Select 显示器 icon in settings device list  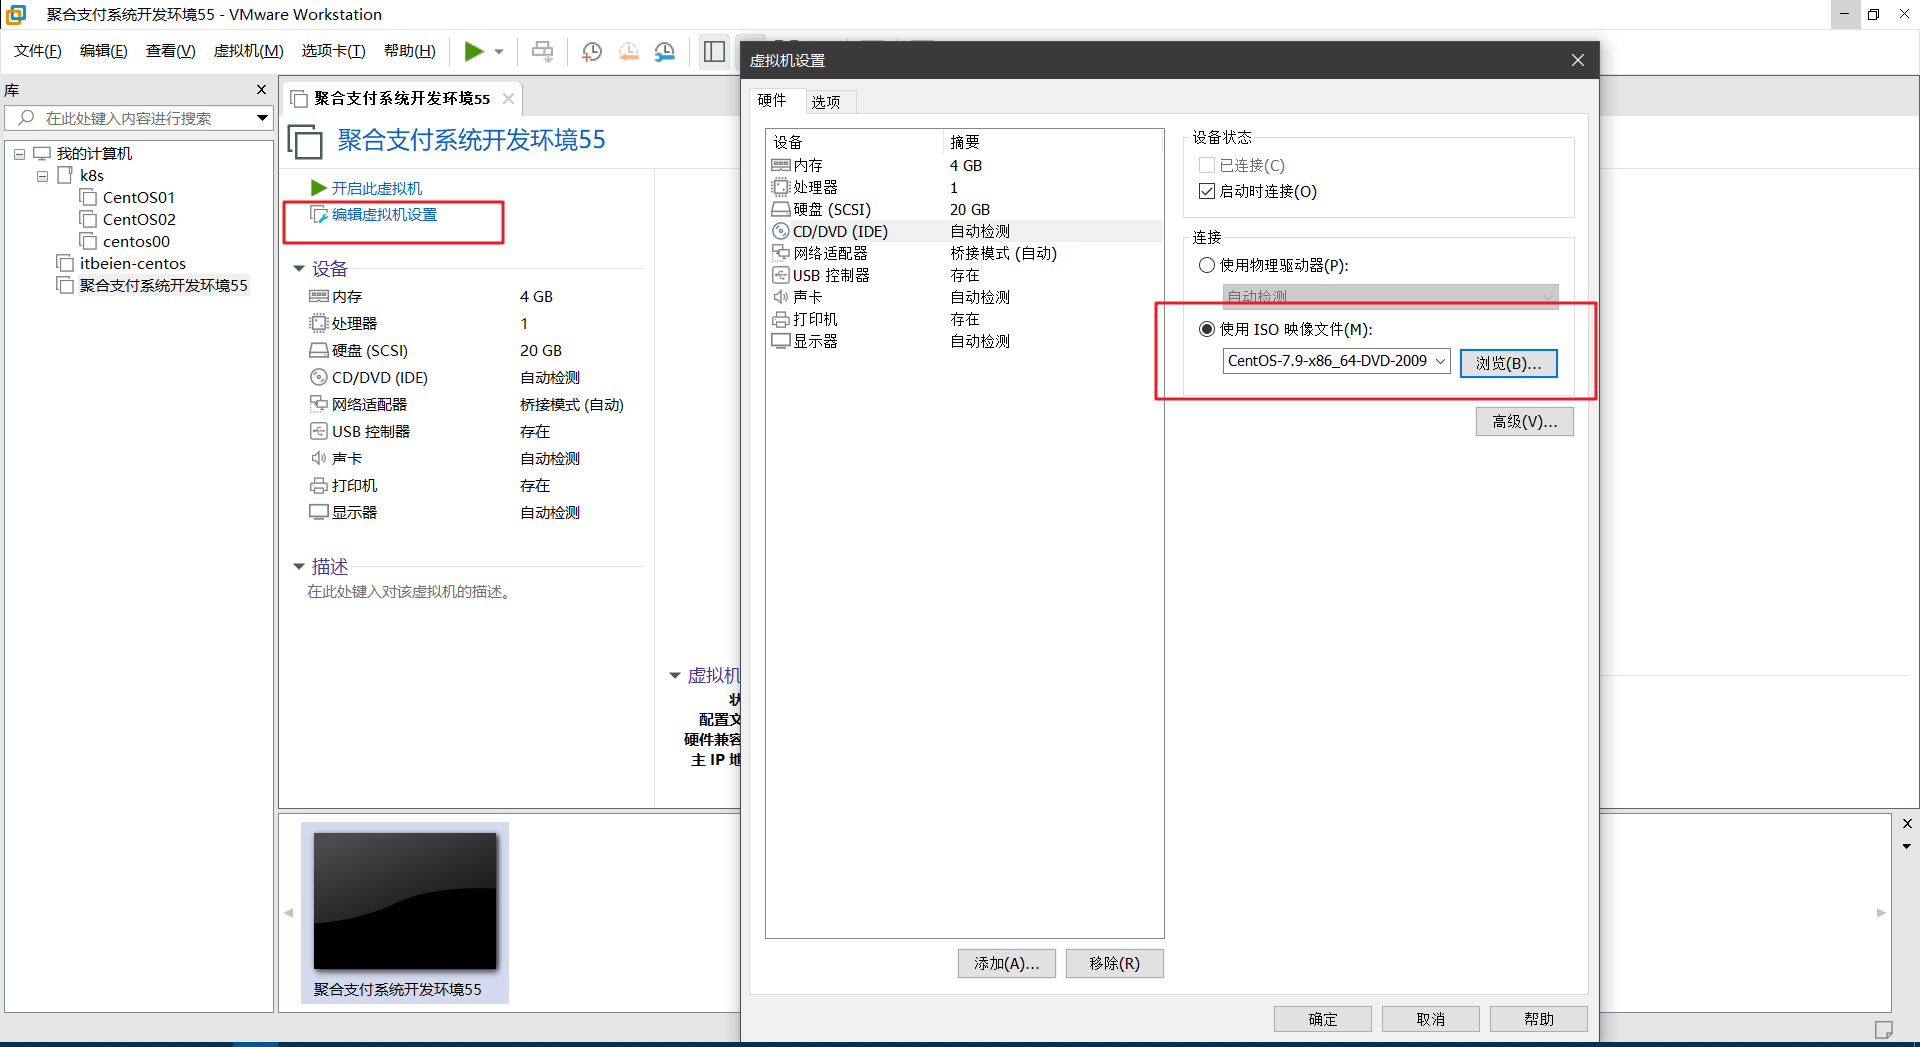(x=781, y=341)
